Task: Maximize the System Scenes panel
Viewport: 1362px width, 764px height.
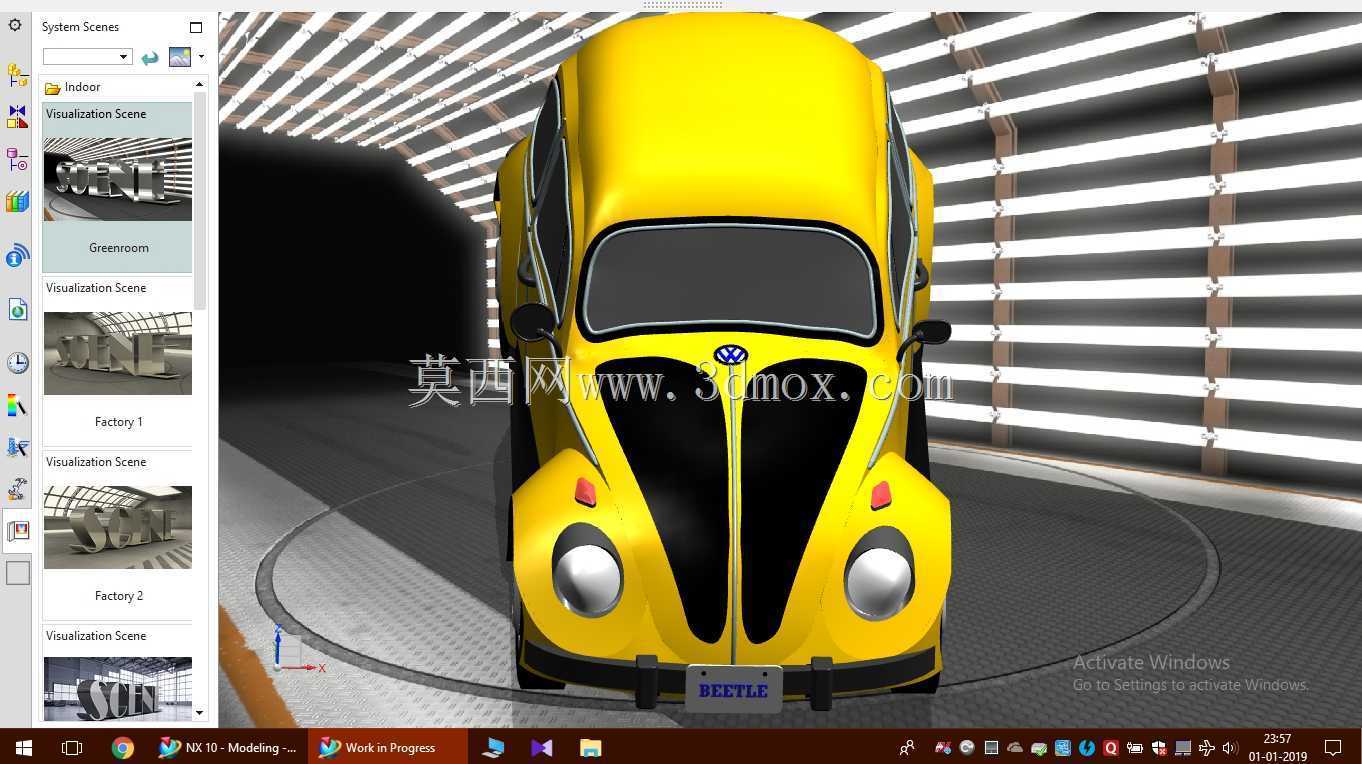Action: click(196, 27)
